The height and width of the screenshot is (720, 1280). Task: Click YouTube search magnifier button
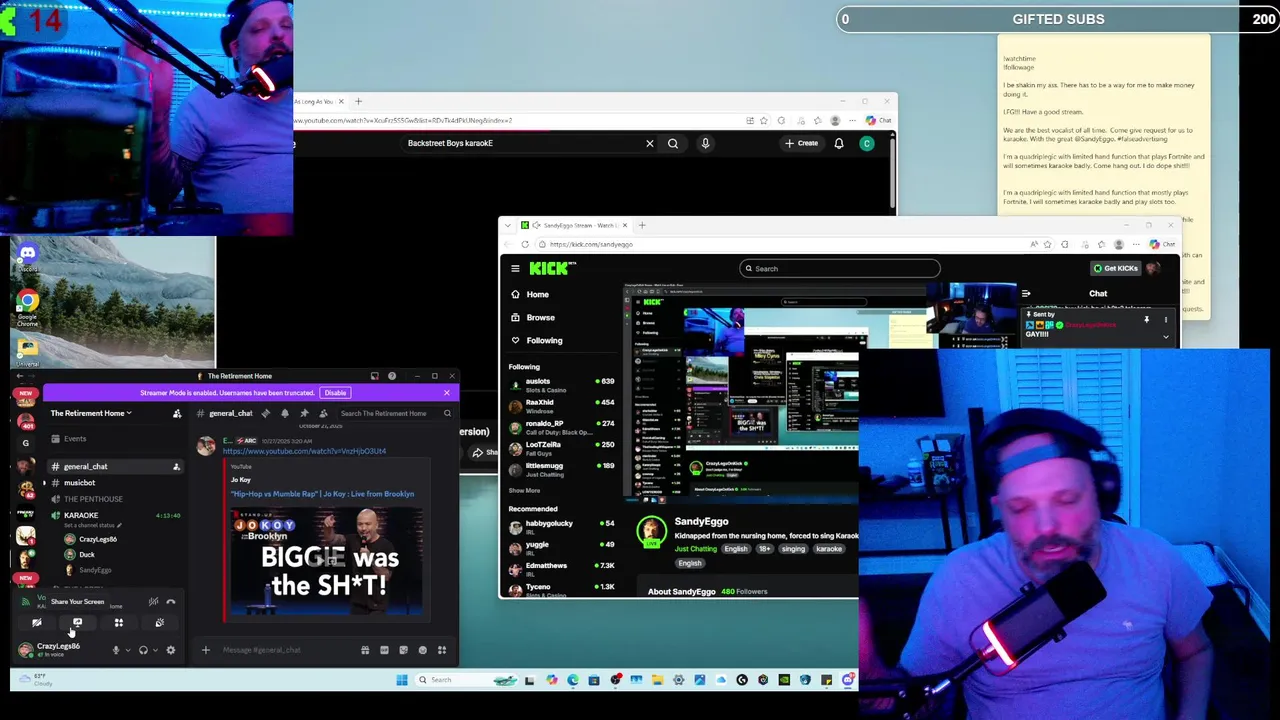[x=673, y=144]
